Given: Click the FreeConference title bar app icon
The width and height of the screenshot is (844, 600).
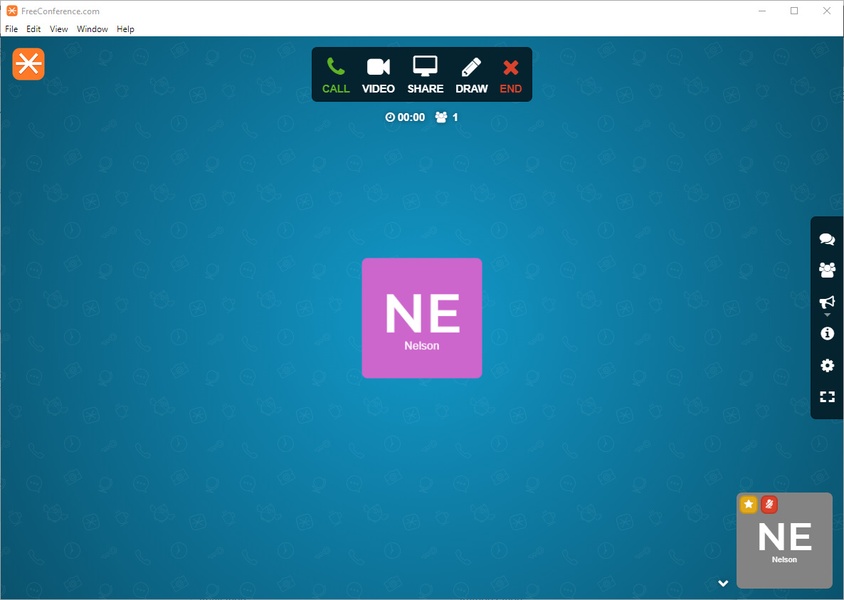Looking at the screenshot, I should point(12,11).
